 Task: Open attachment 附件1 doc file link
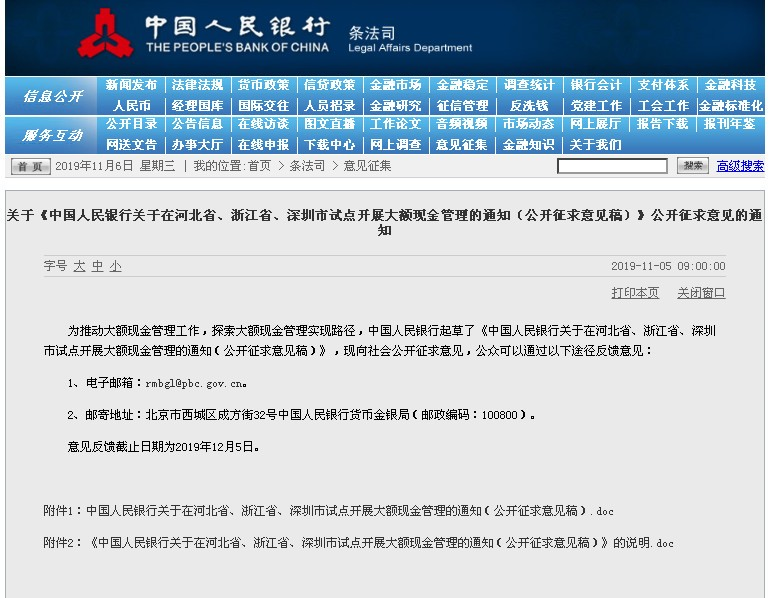328,511
